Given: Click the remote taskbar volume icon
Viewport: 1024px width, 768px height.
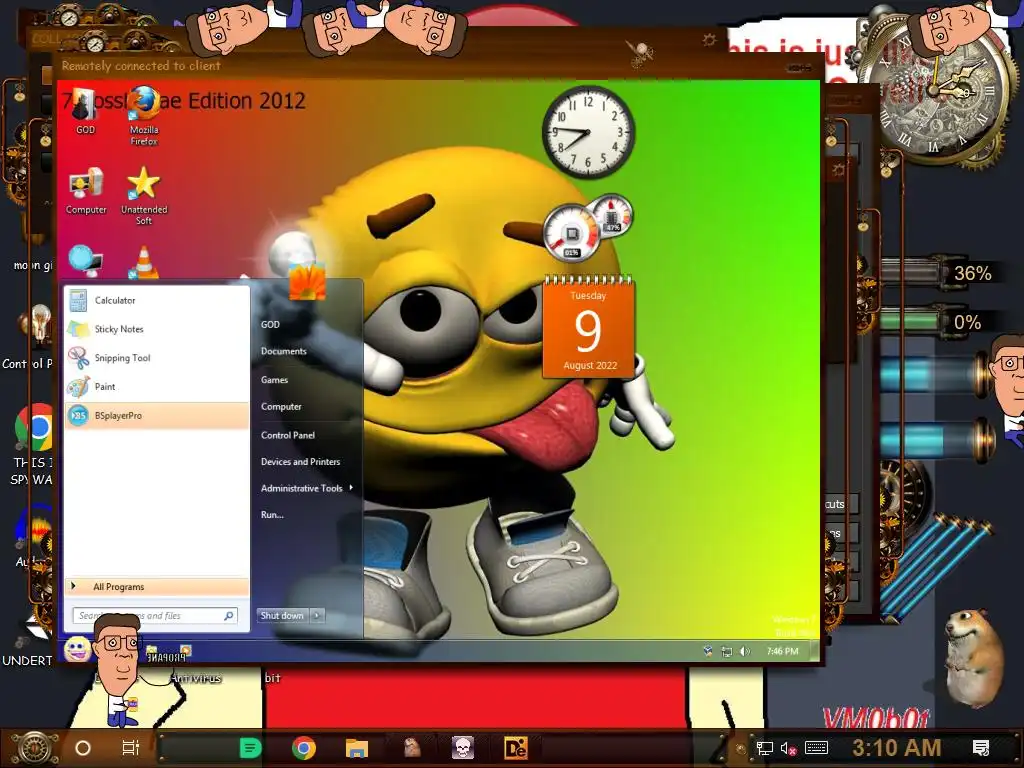Looking at the screenshot, I should [744, 651].
